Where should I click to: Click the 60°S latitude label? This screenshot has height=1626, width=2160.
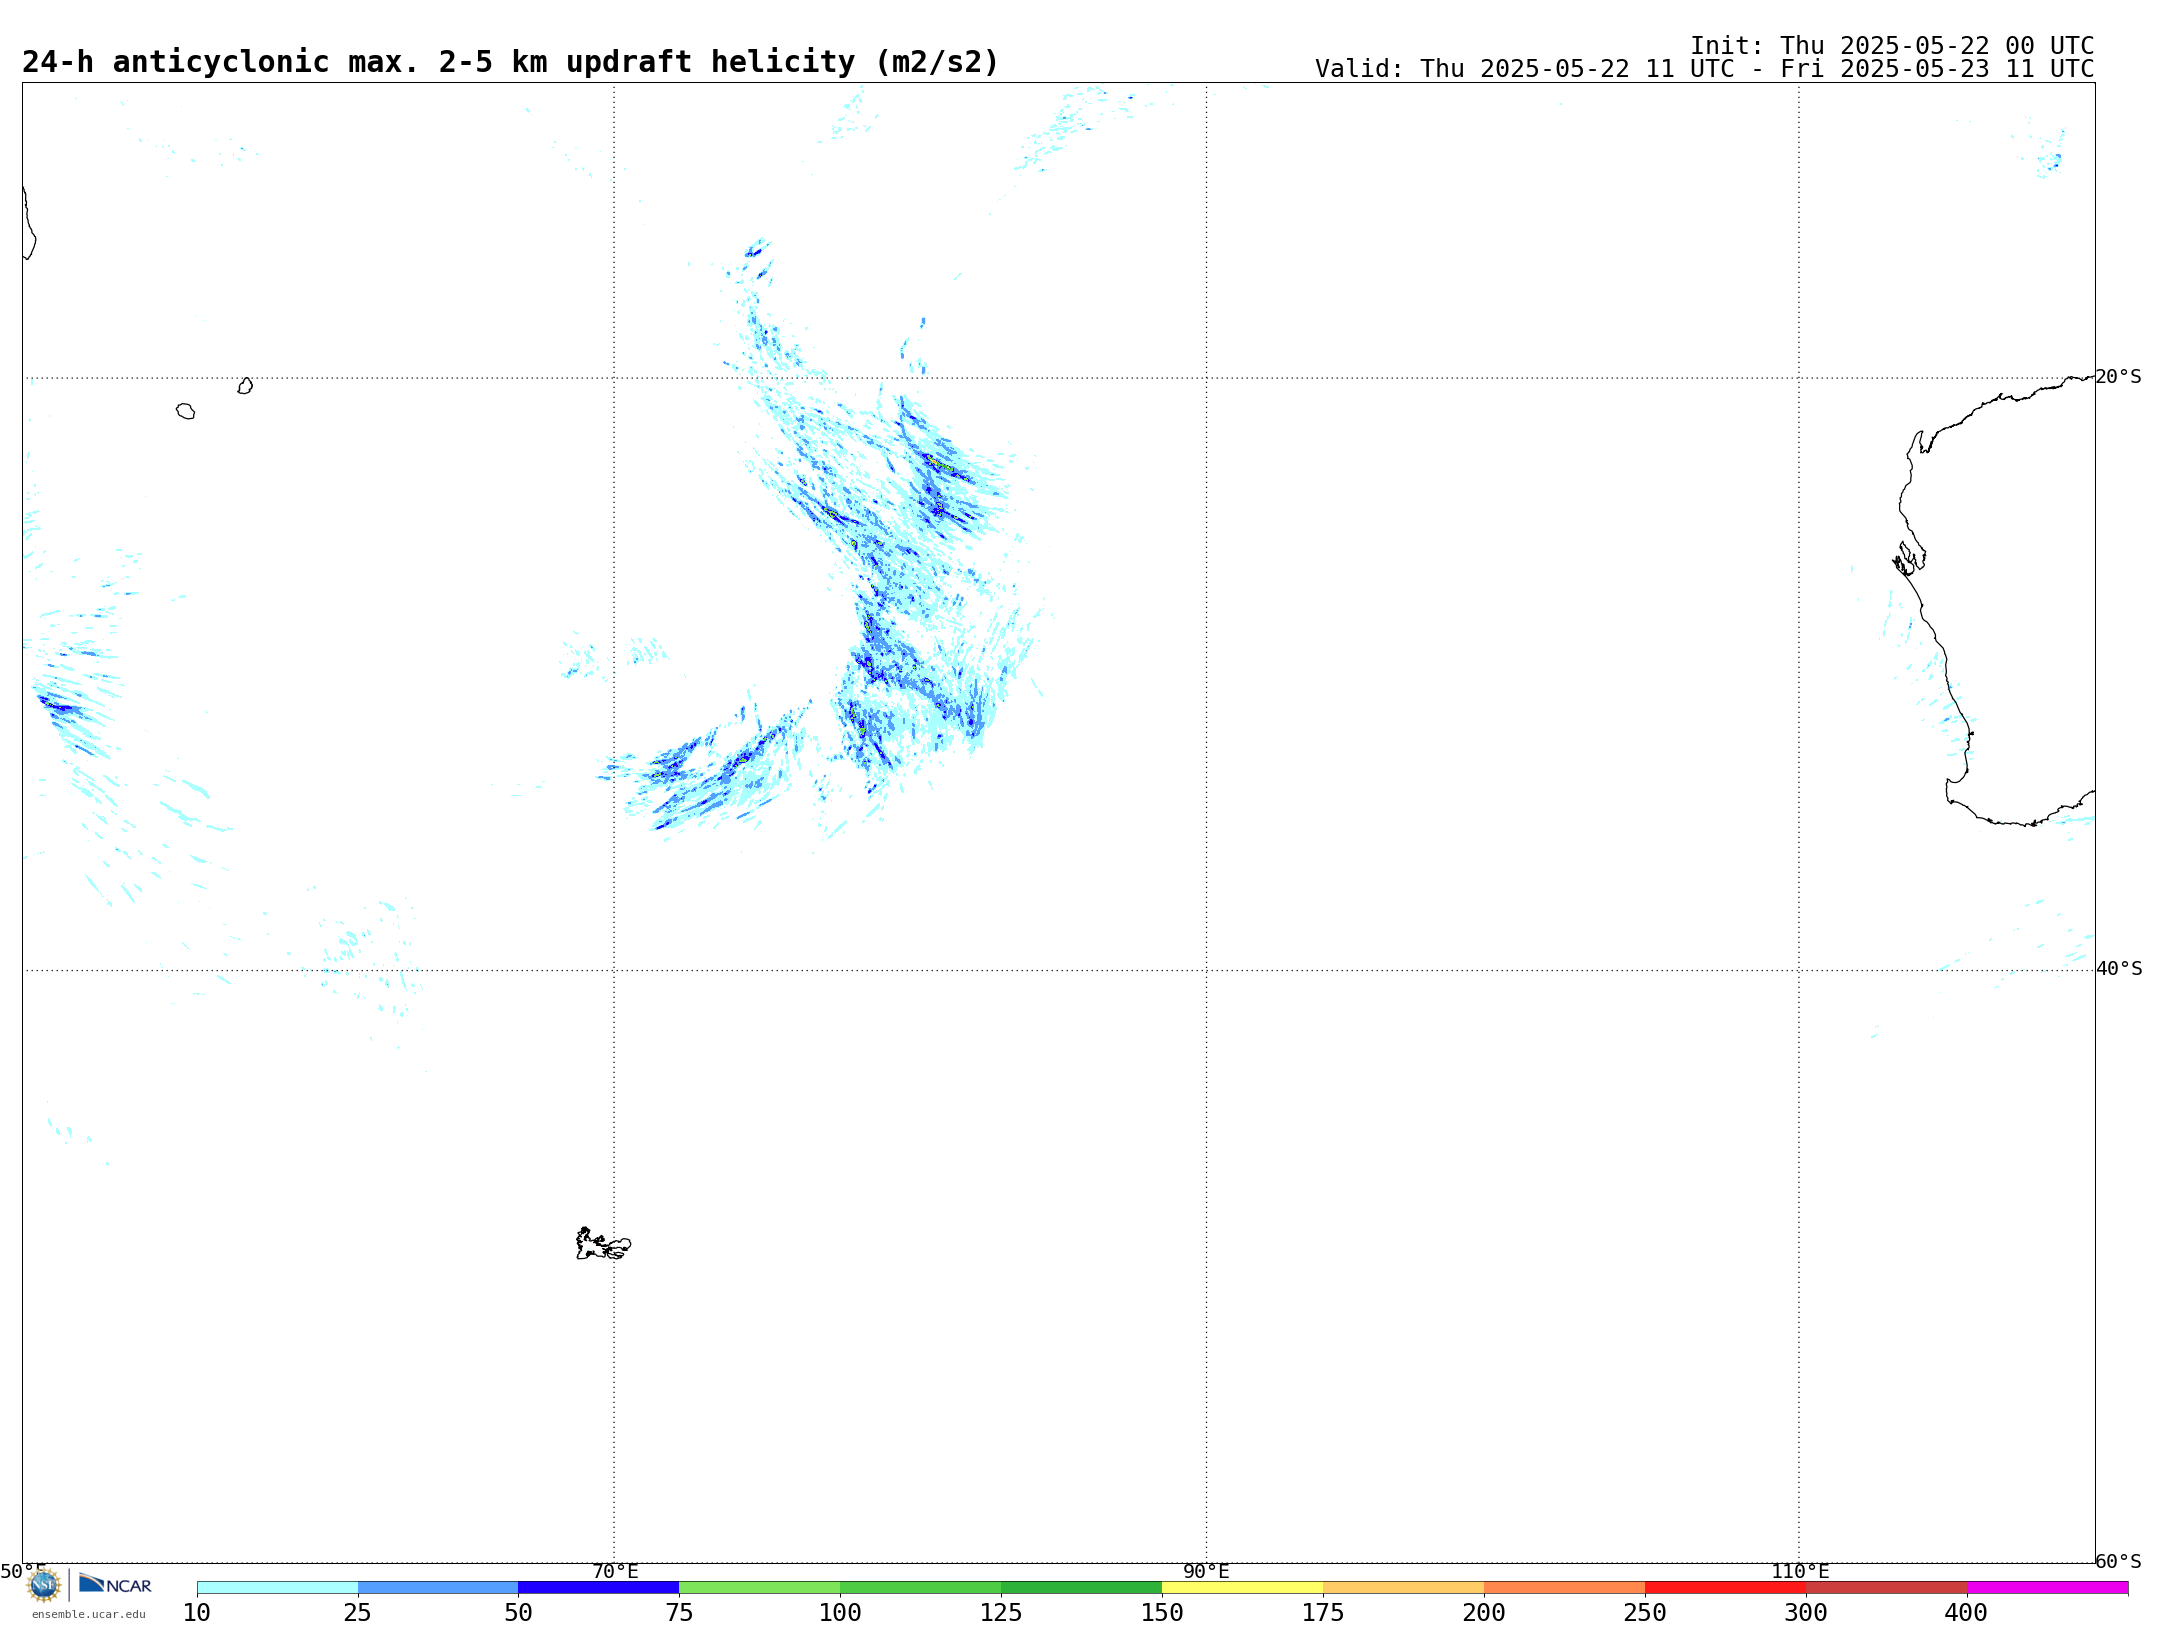coord(2119,1561)
